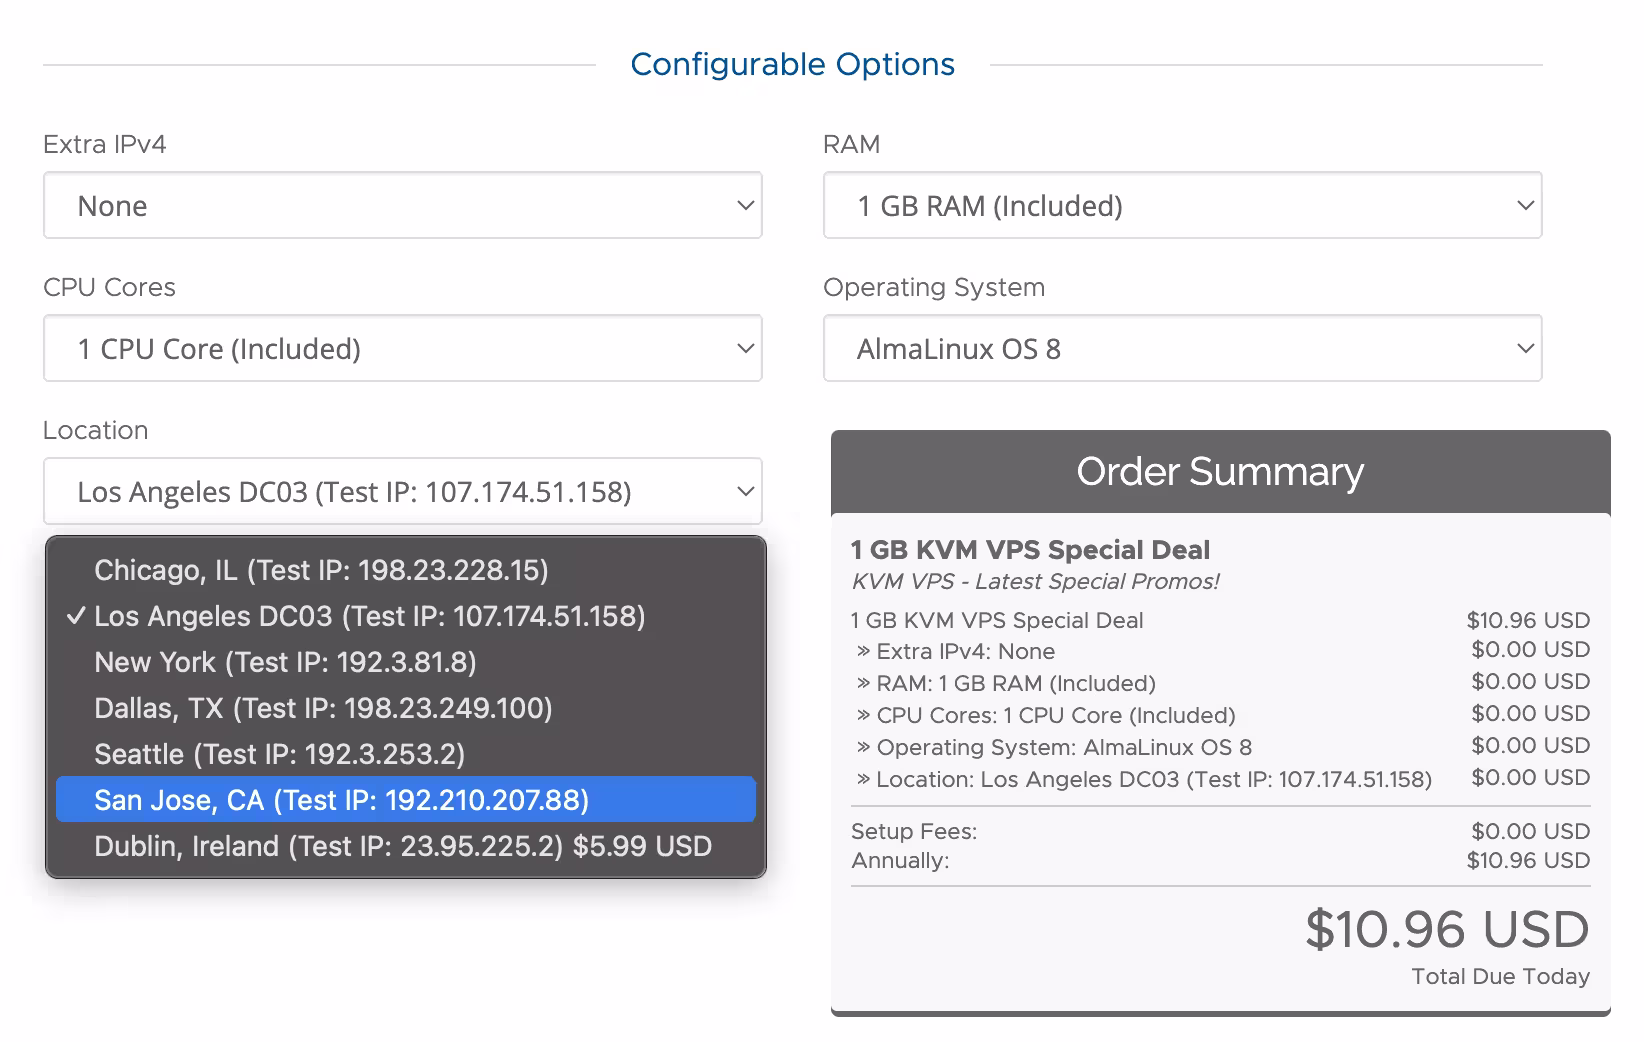This screenshot has height=1042, width=1644.
Task: Click the Operating System dropdown chevron arrow
Action: click(1525, 349)
